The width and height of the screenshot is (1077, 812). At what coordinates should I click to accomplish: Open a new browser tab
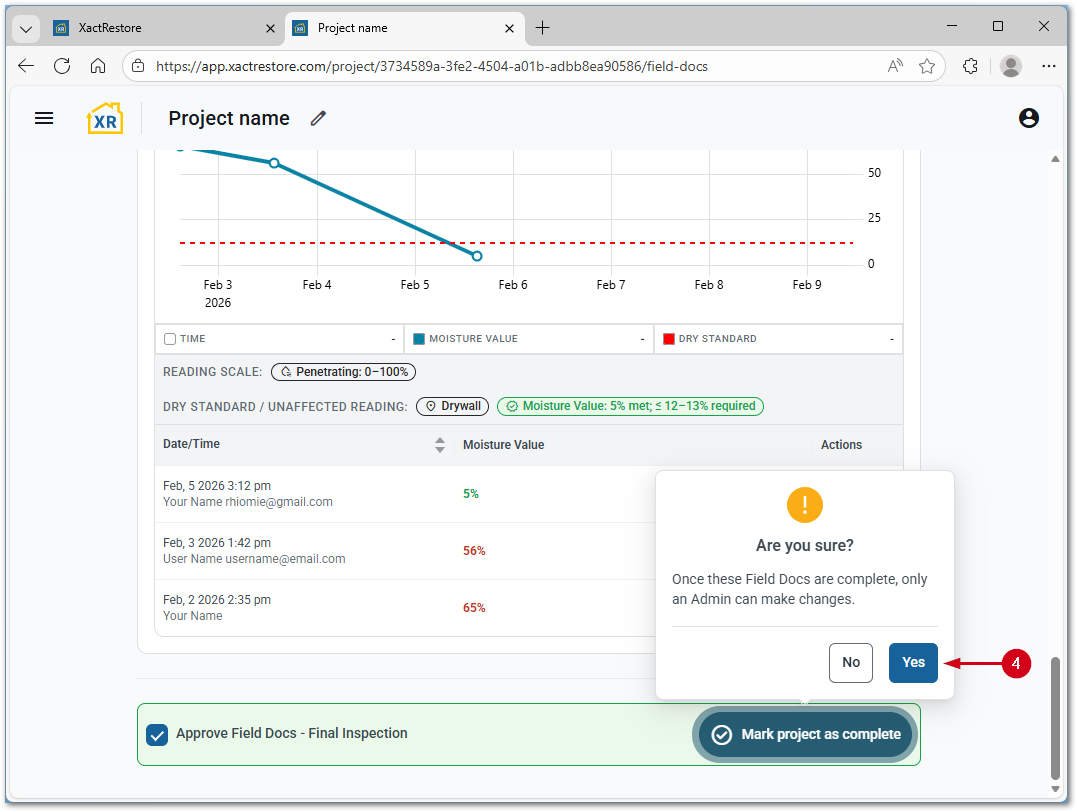tap(542, 28)
